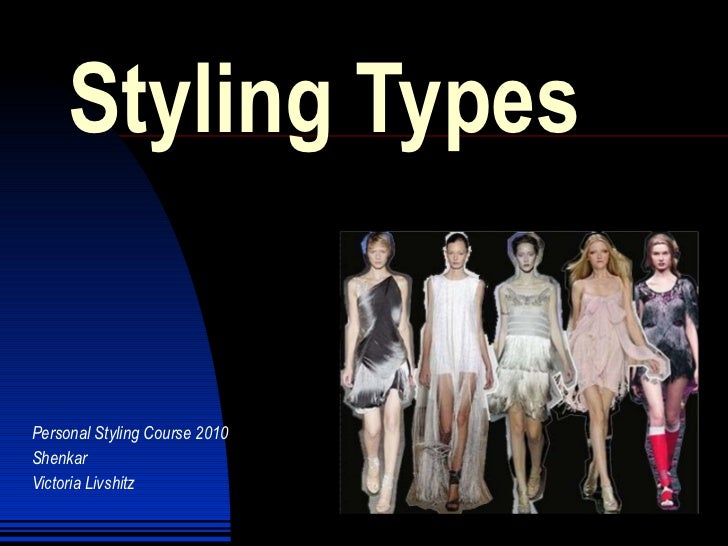
Task: Select the 'Victoria Livshitz' author line
Action: (84, 483)
